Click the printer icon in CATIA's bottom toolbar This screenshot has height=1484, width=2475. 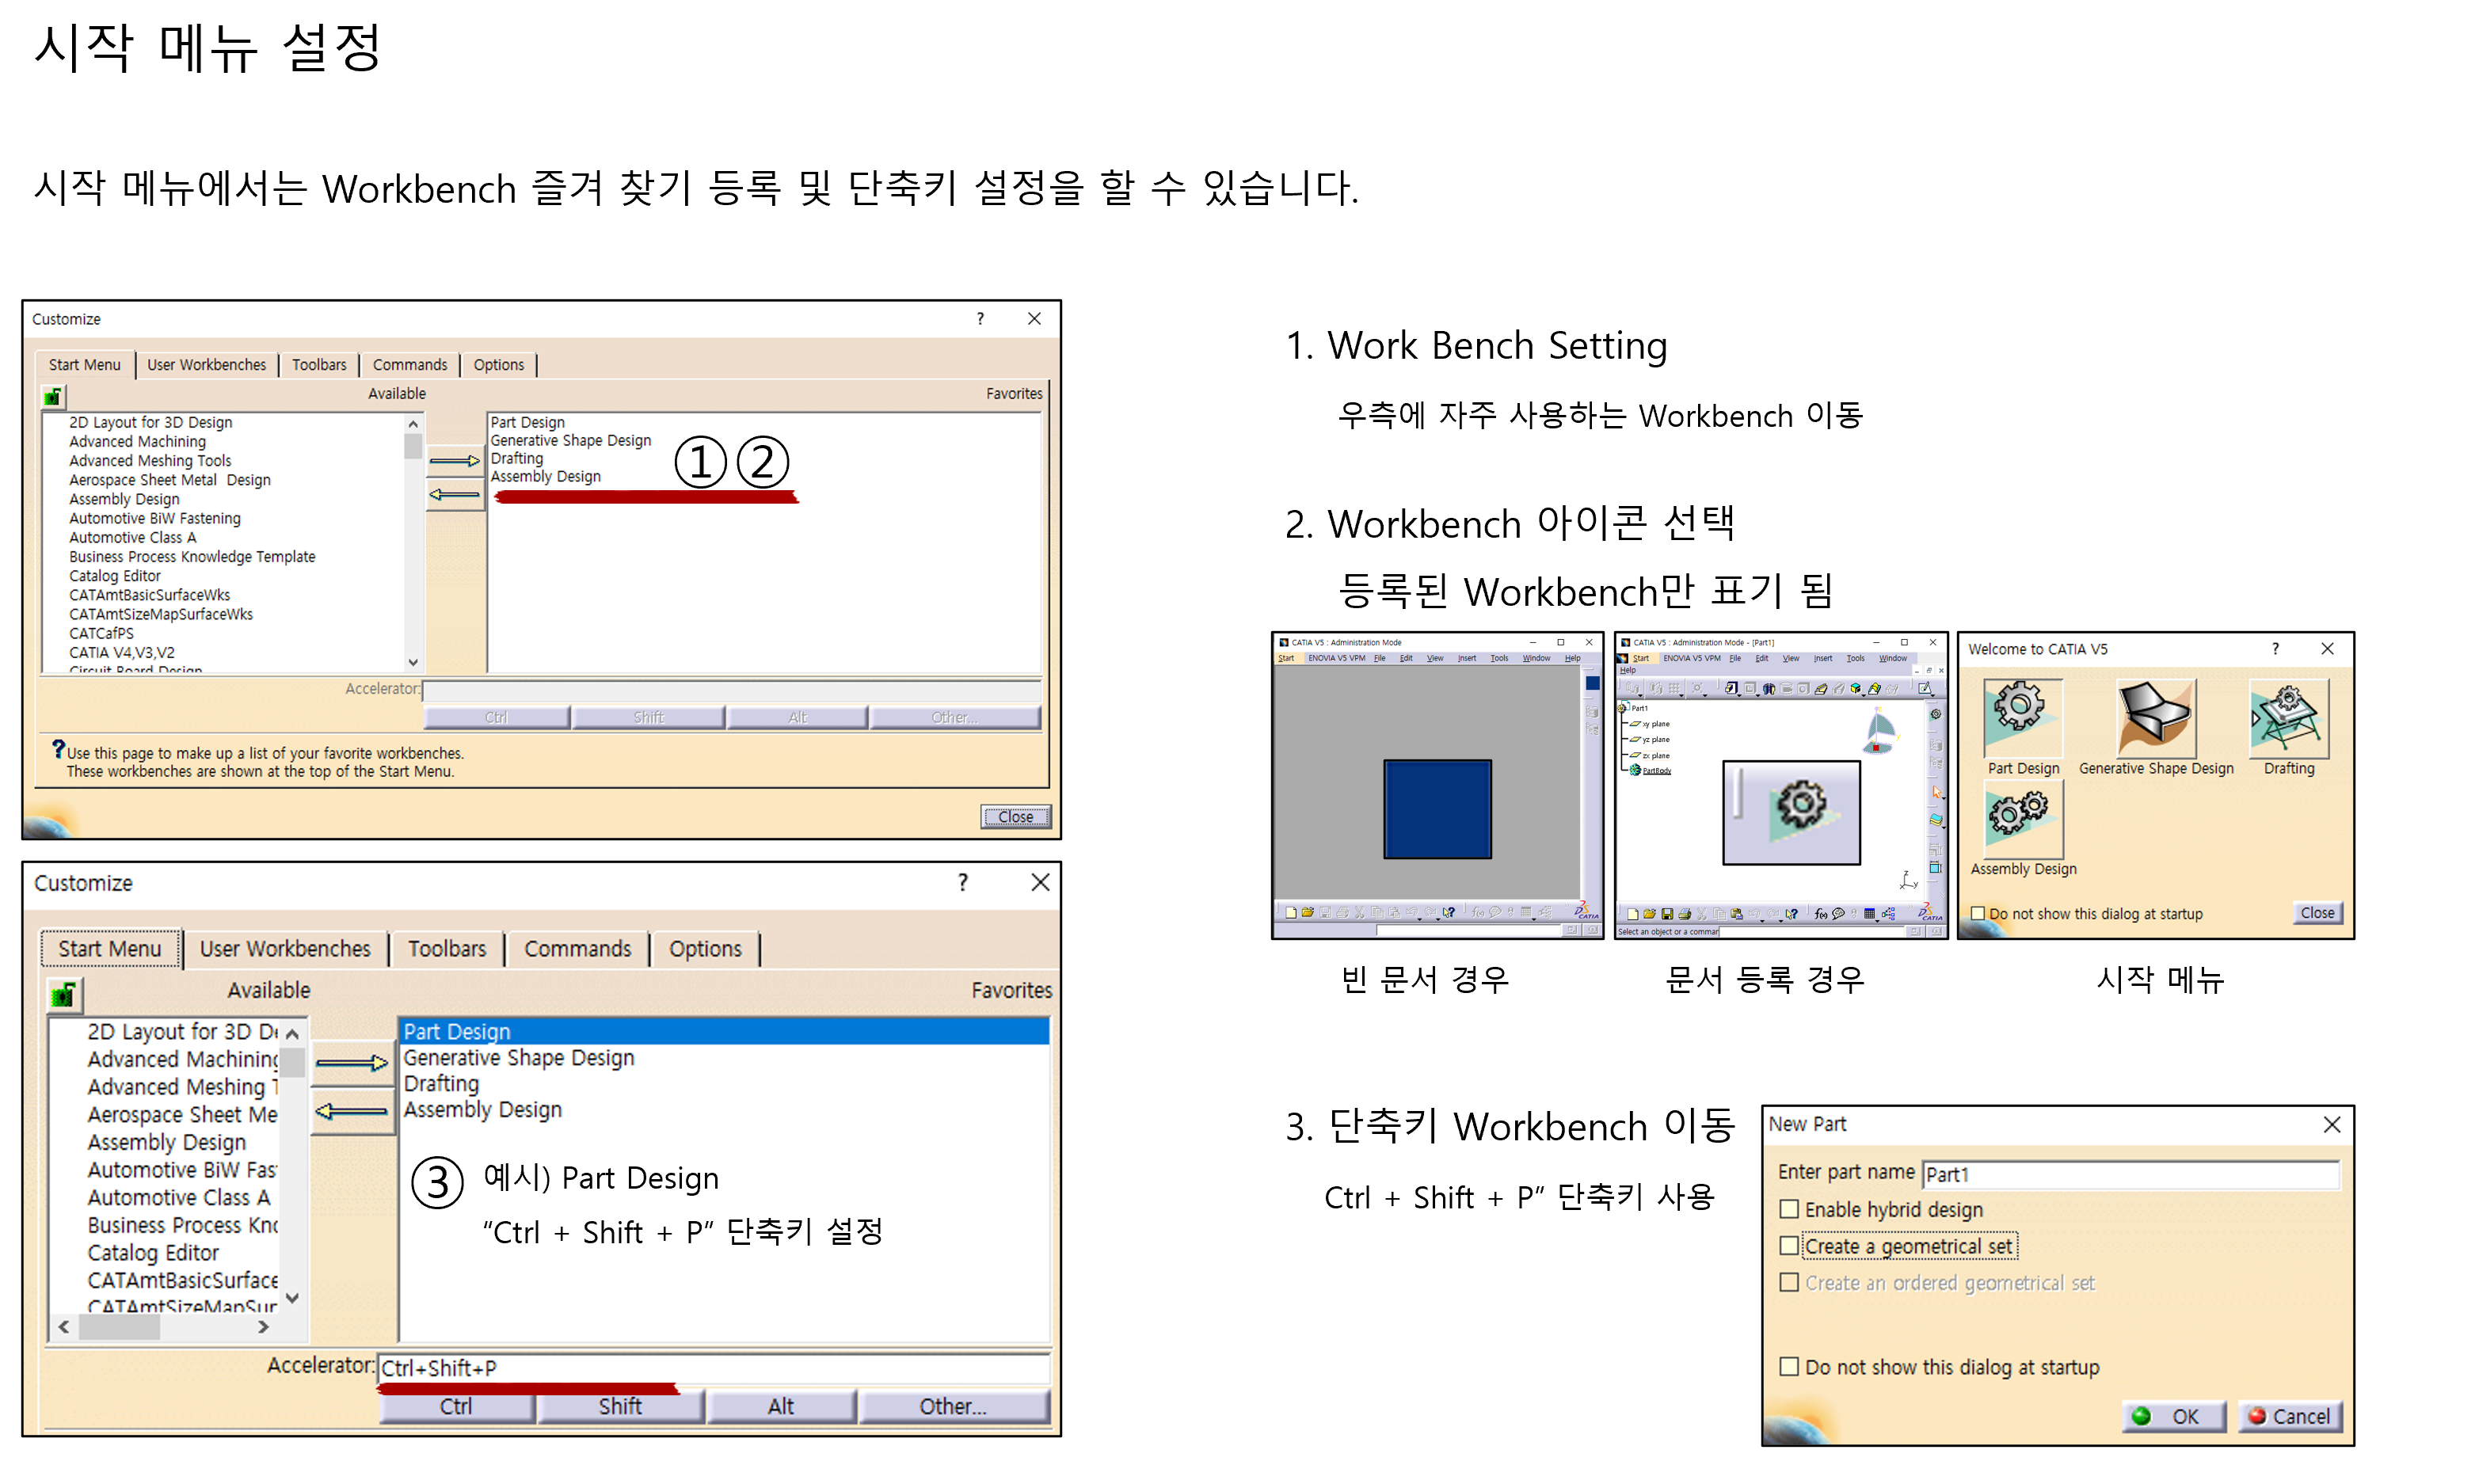coord(1686,913)
